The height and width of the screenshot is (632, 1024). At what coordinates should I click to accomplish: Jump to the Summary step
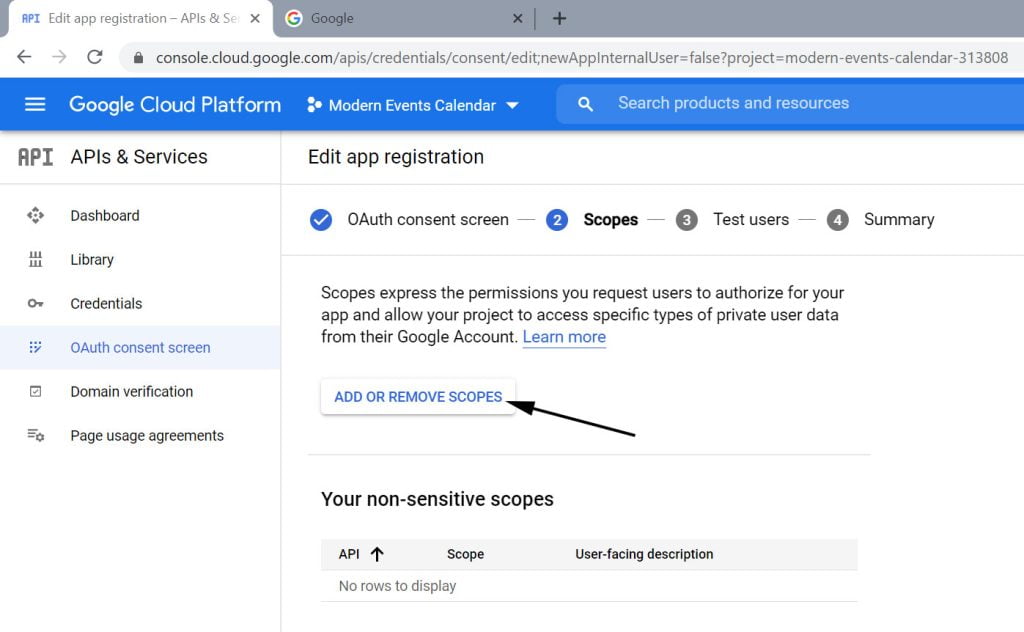898,219
